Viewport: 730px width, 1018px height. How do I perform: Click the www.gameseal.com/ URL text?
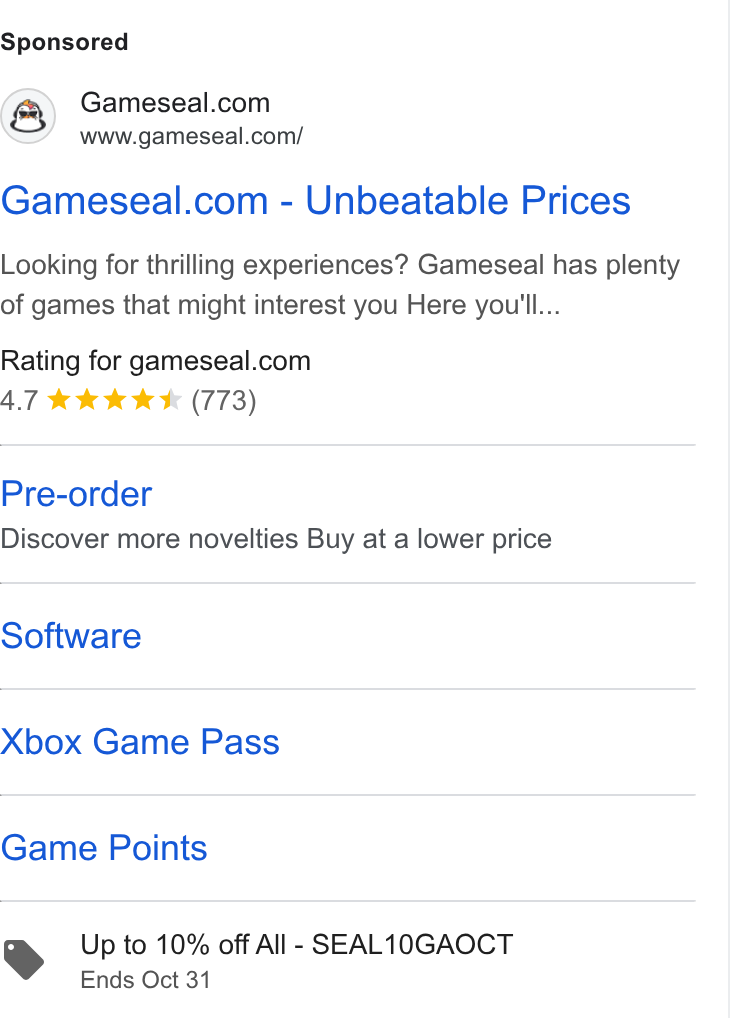click(192, 136)
